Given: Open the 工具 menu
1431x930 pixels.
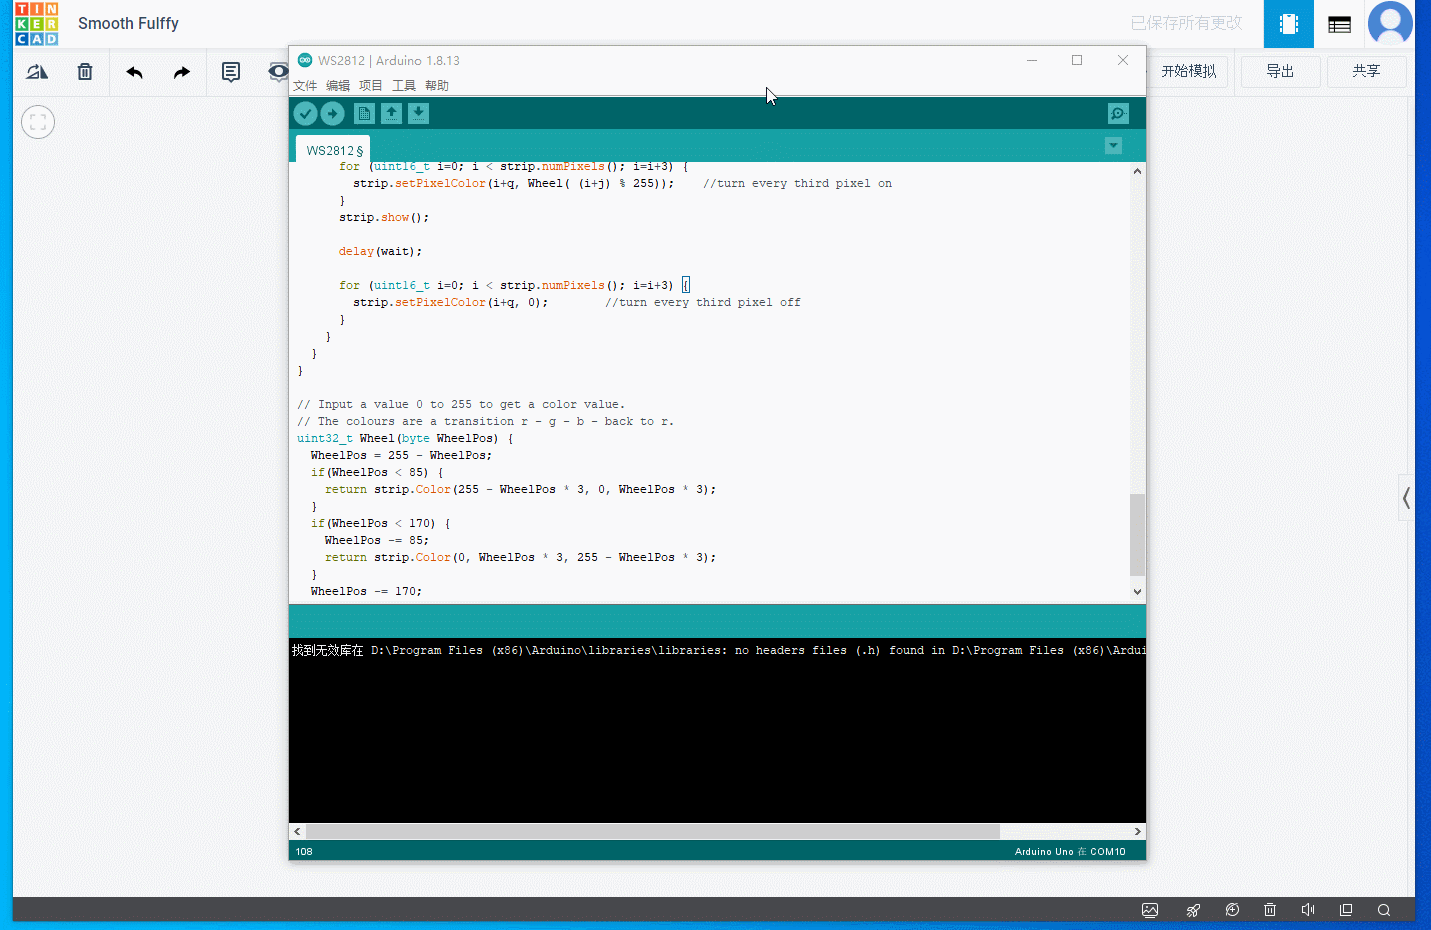Looking at the screenshot, I should [x=404, y=86].
